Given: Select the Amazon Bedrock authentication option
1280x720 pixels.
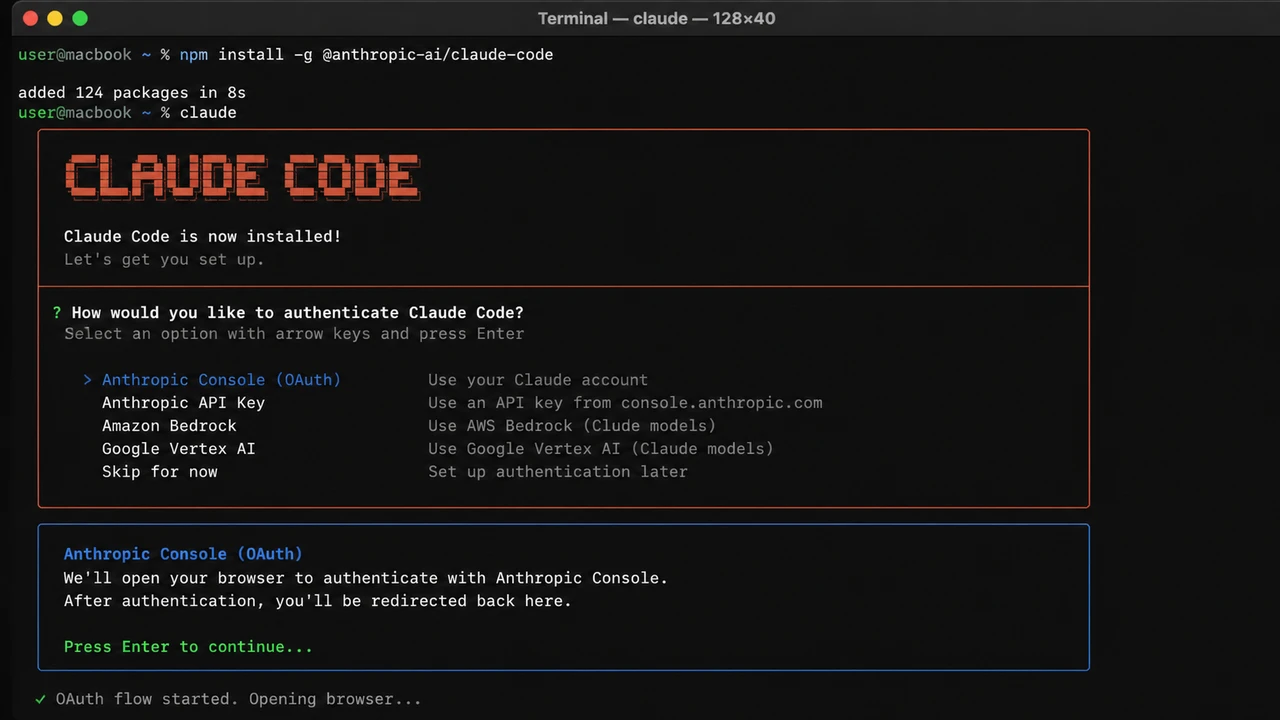Looking at the screenshot, I should pyautogui.click(x=169, y=426).
